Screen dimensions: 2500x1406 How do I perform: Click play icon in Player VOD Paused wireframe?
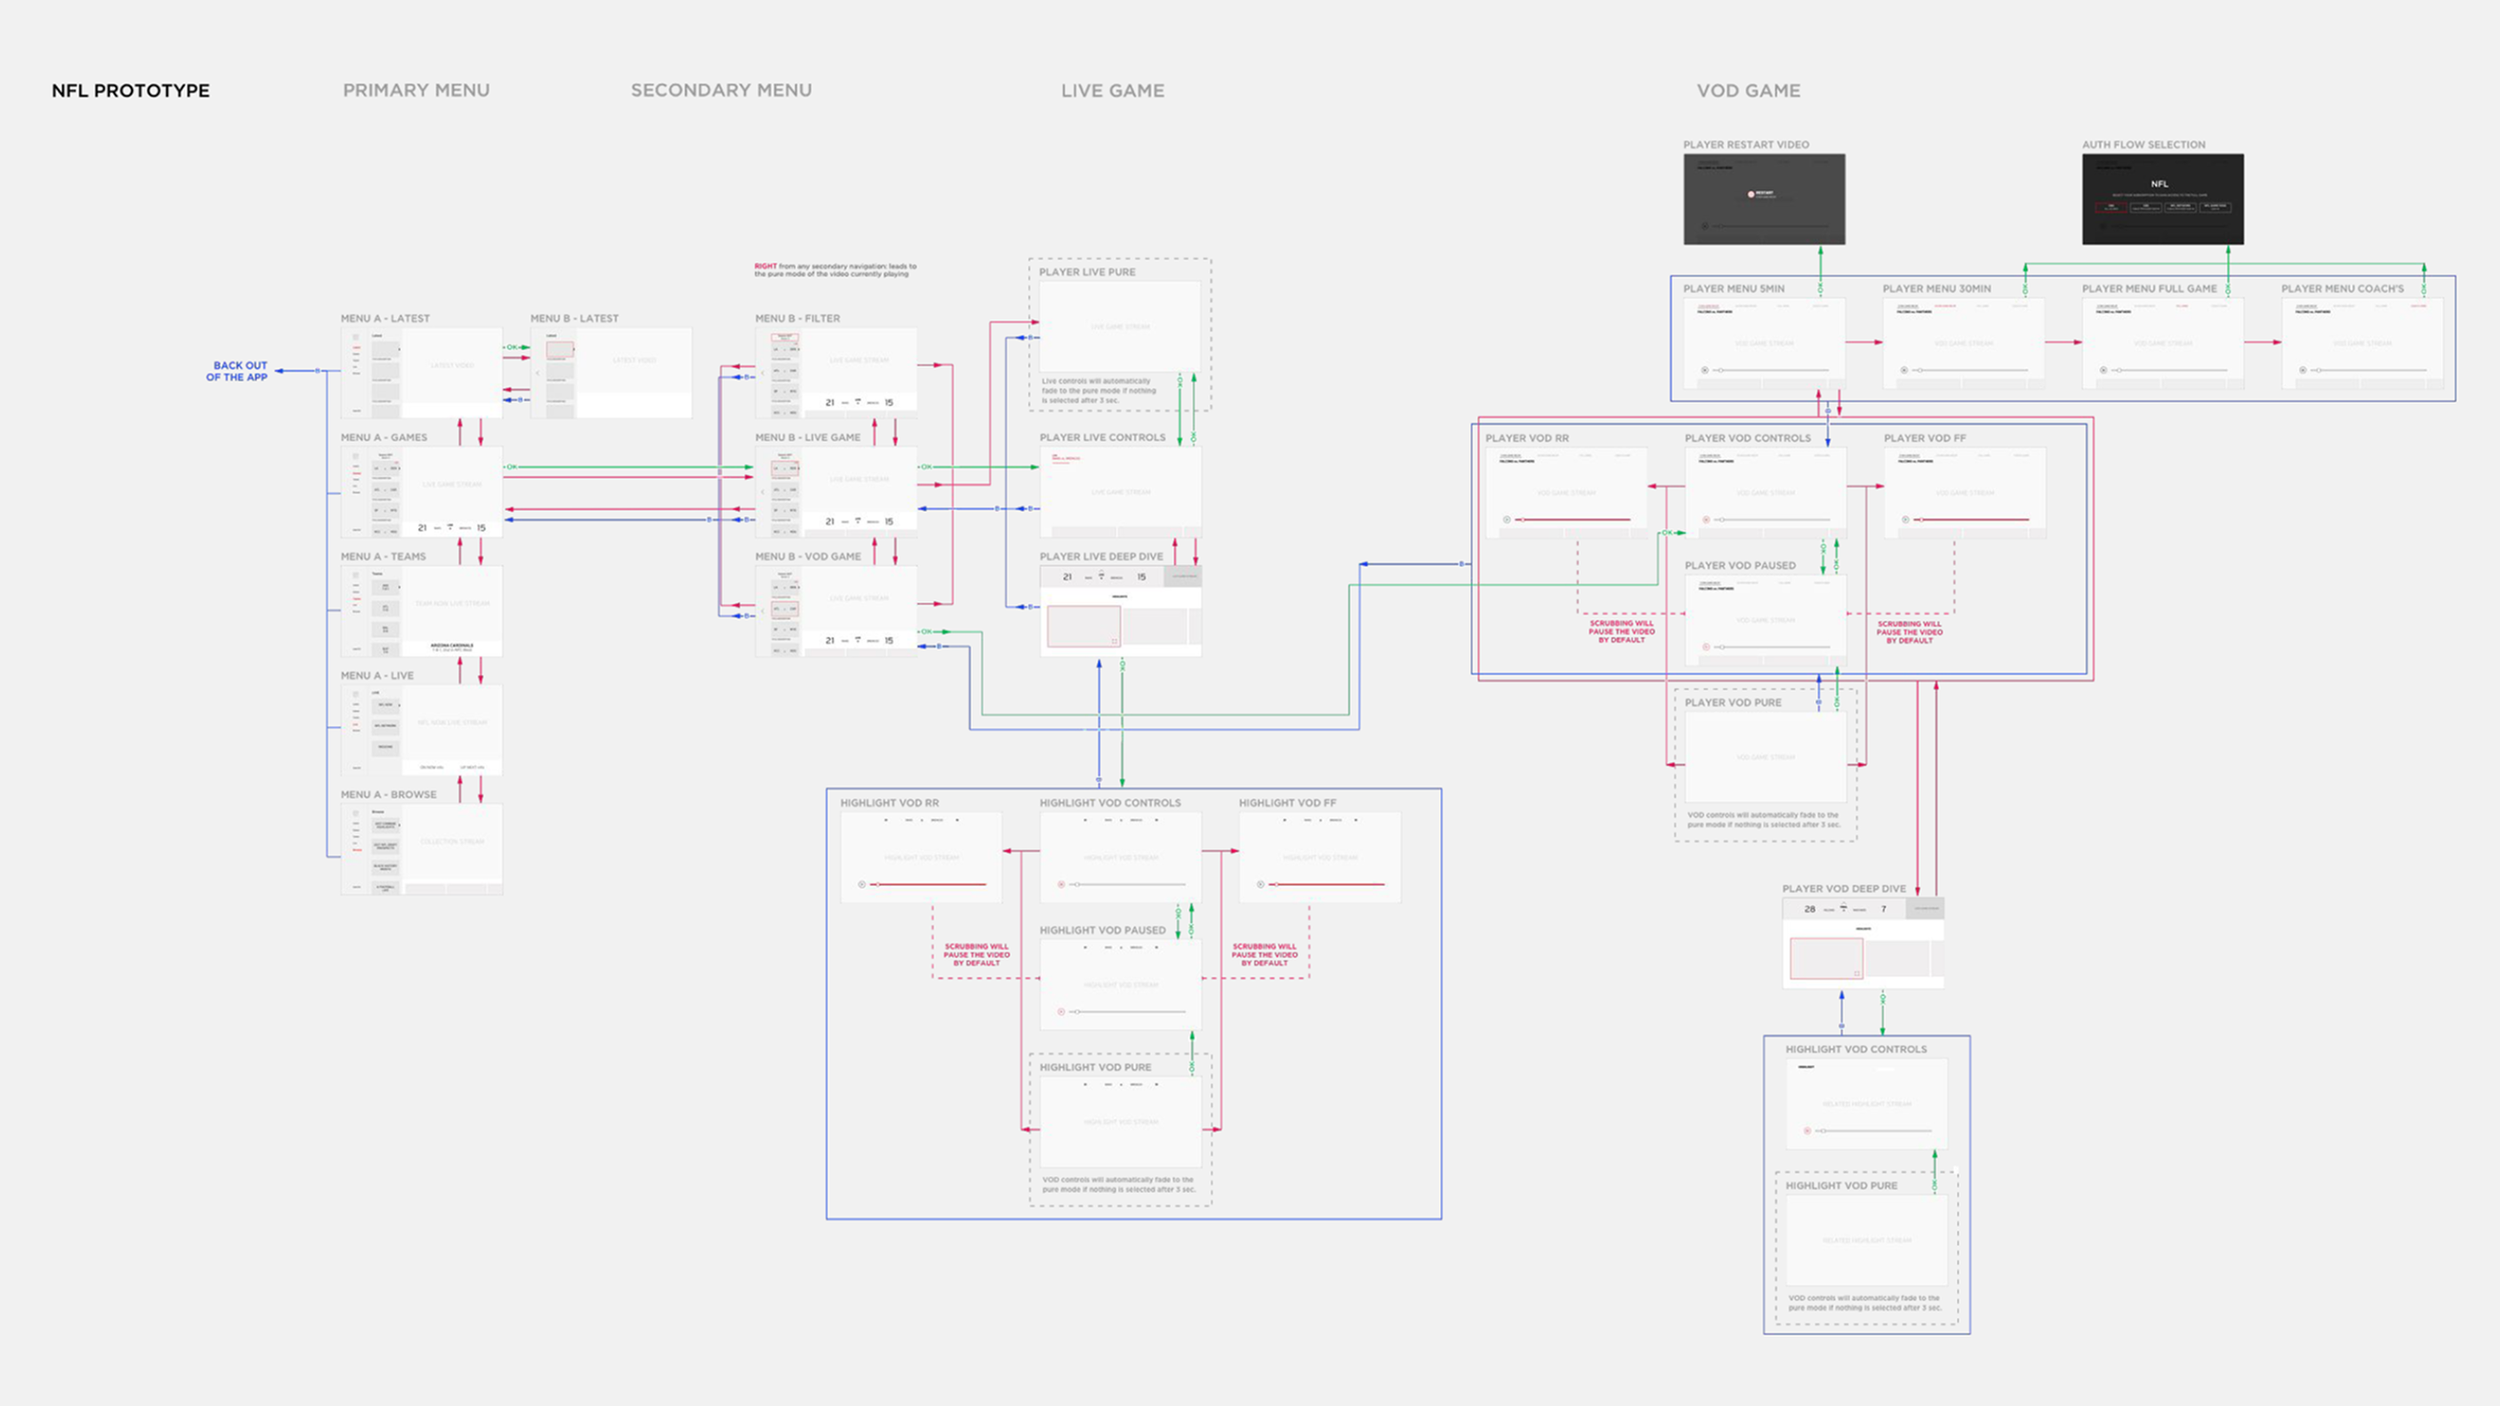(x=1706, y=647)
